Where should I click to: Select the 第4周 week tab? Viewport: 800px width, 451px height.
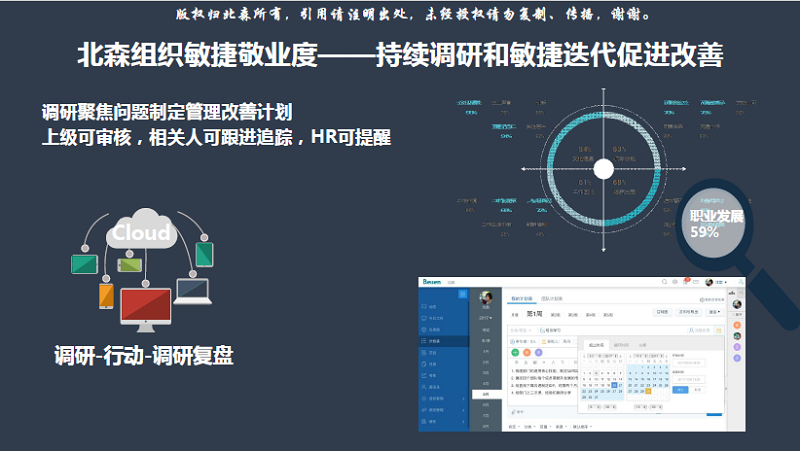(590, 315)
